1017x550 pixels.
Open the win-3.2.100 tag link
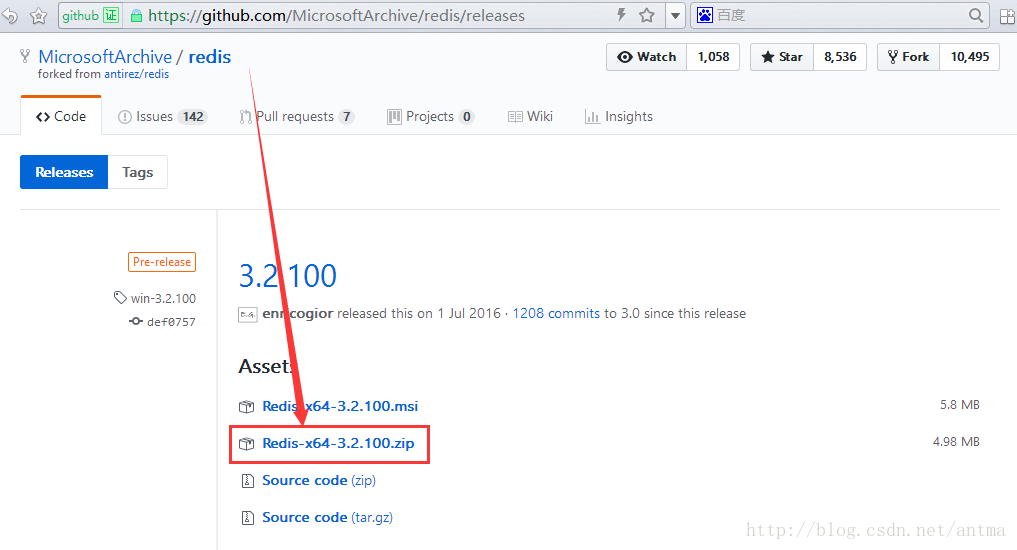tap(163, 298)
